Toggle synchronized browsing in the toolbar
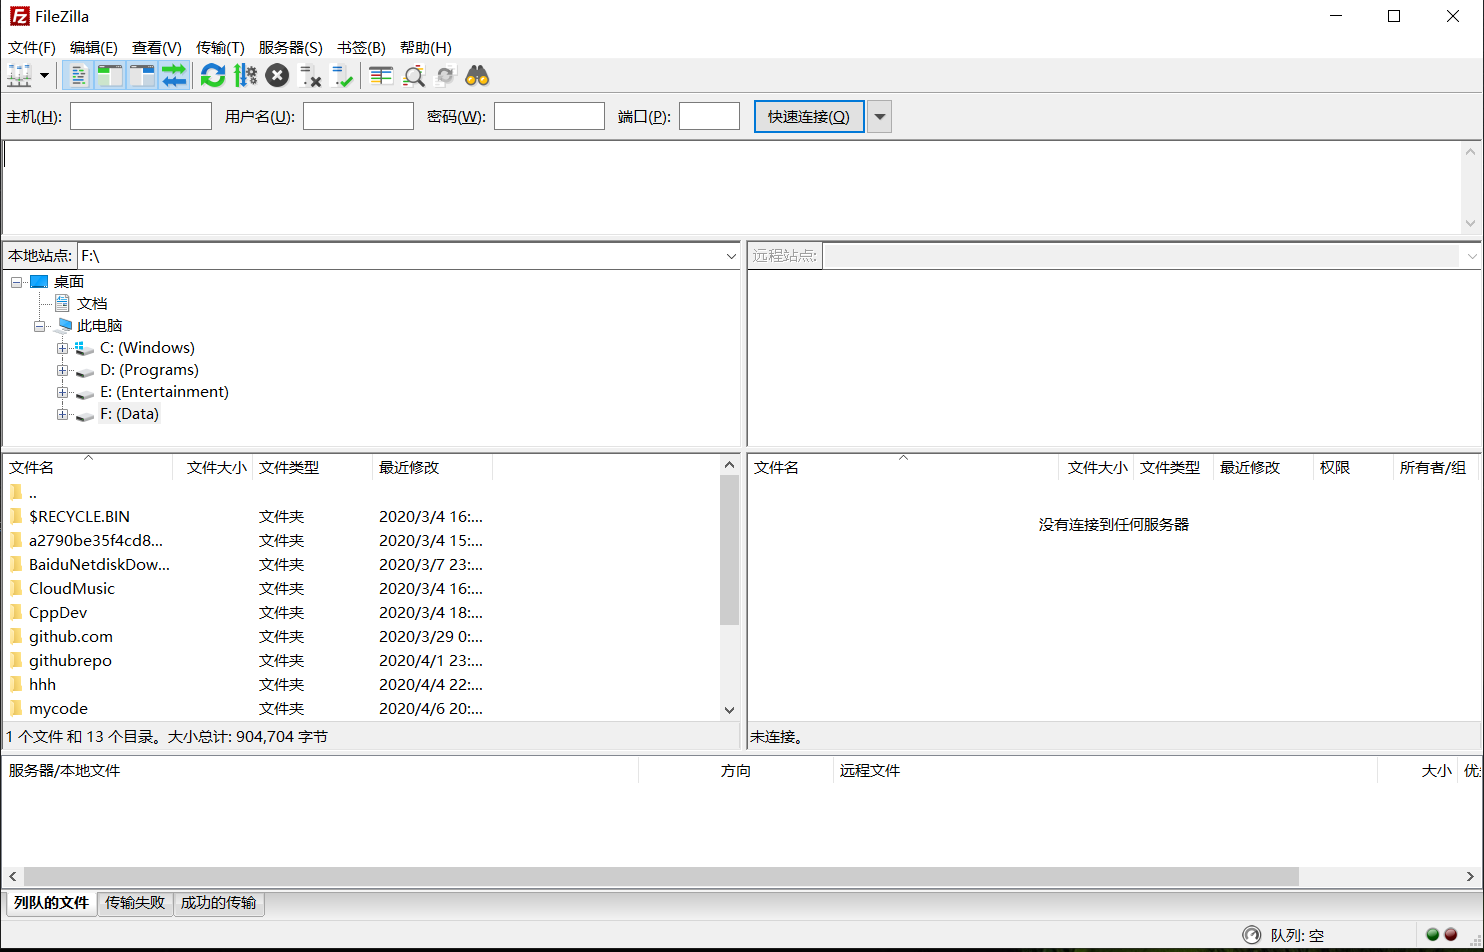The height and width of the screenshot is (952, 1484). (x=445, y=76)
